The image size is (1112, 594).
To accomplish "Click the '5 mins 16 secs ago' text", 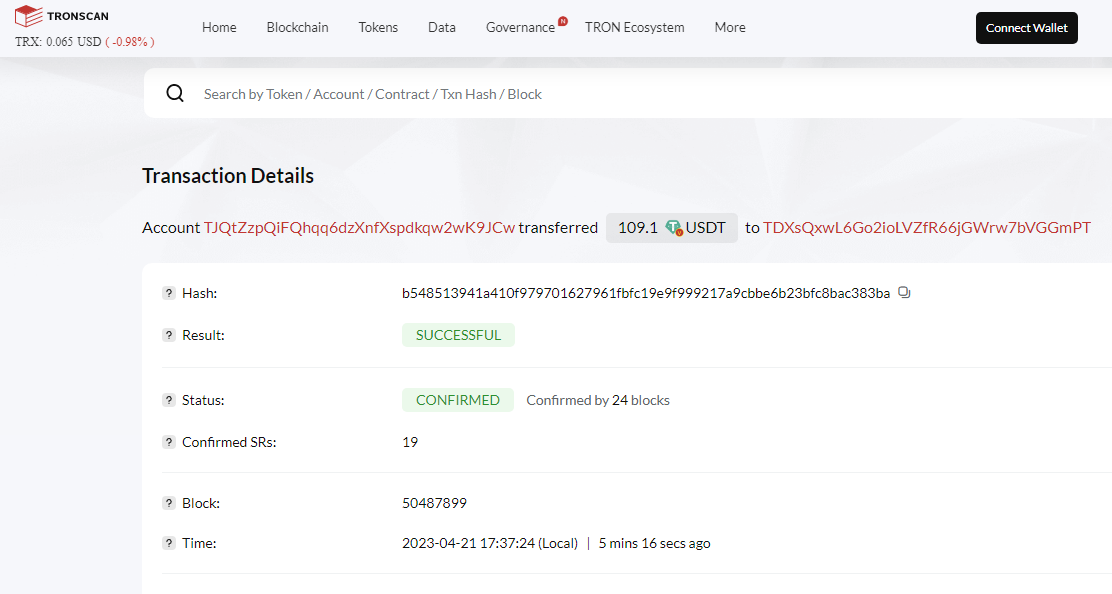I will click(x=655, y=543).
